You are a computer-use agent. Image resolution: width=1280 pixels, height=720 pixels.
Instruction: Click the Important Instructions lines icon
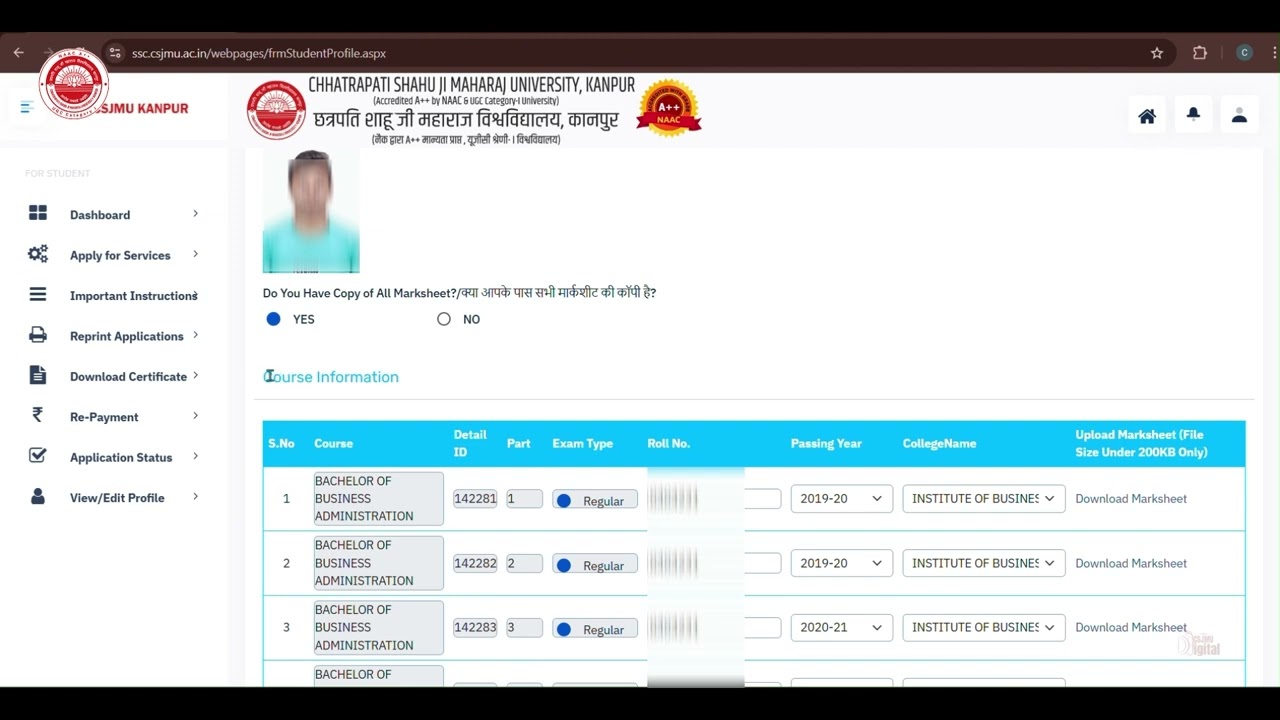[38, 294]
